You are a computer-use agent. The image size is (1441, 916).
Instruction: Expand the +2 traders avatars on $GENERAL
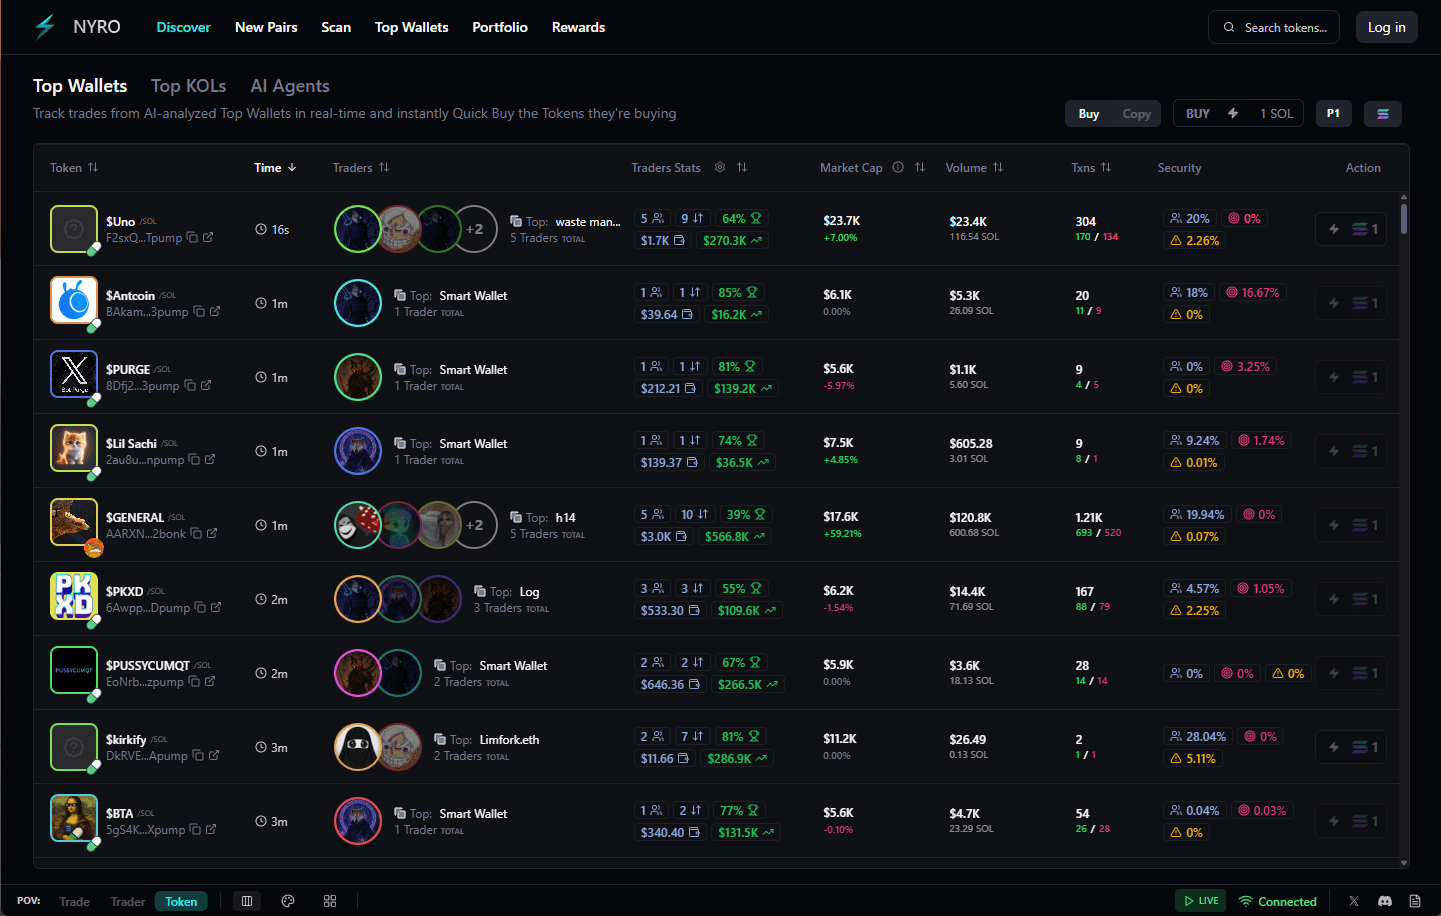click(x=475, y=524)
